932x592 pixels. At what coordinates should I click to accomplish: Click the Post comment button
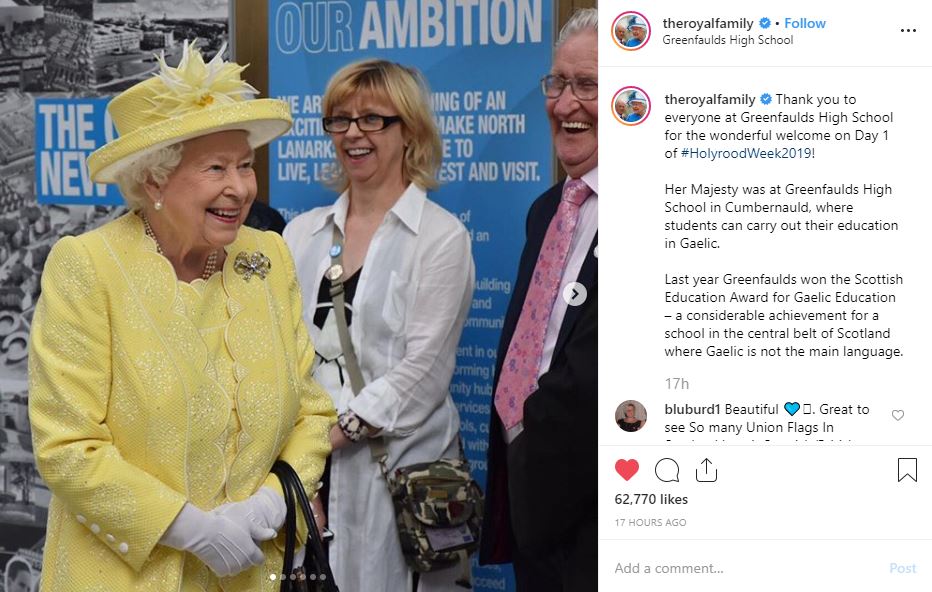tap(902, 568)
